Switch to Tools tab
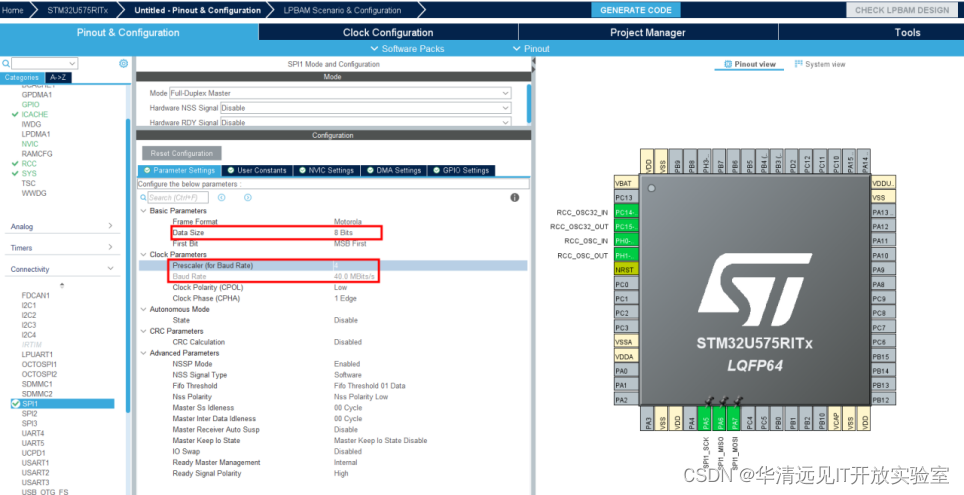The width and height of the screenshot is (964, 495). [x=907, y=33]
